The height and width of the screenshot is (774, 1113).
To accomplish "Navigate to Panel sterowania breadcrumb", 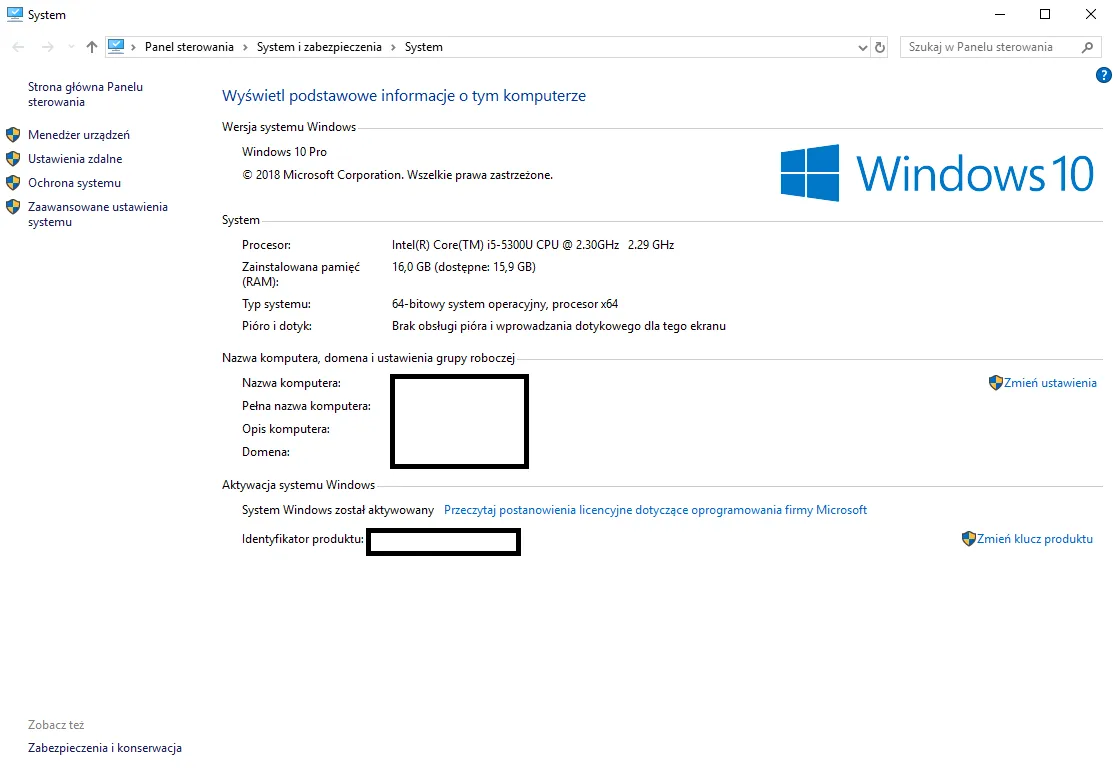I will coord(188,46).
